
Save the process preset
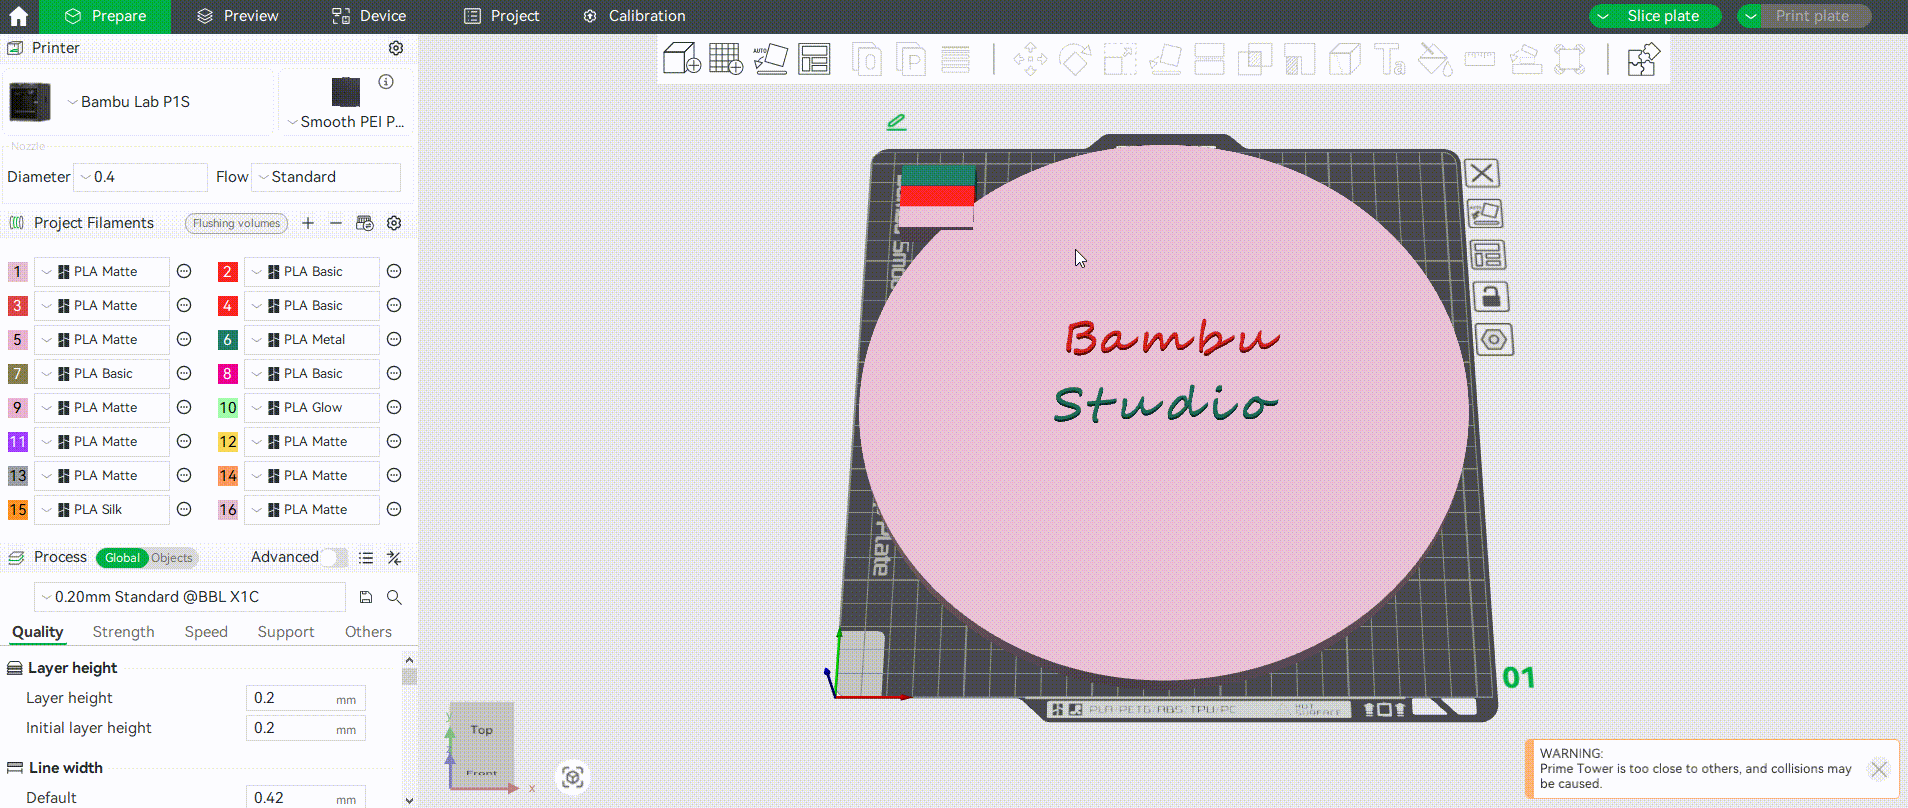[366, 597]
